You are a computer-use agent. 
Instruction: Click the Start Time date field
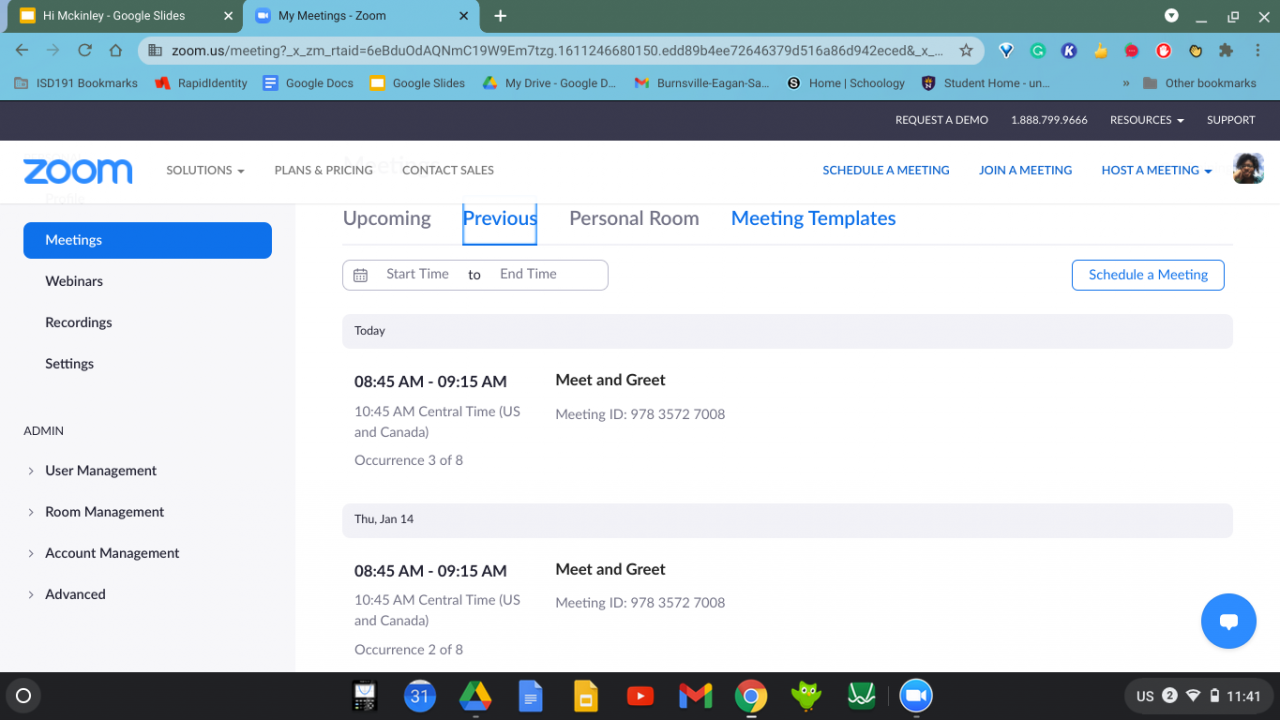[418, 274]
